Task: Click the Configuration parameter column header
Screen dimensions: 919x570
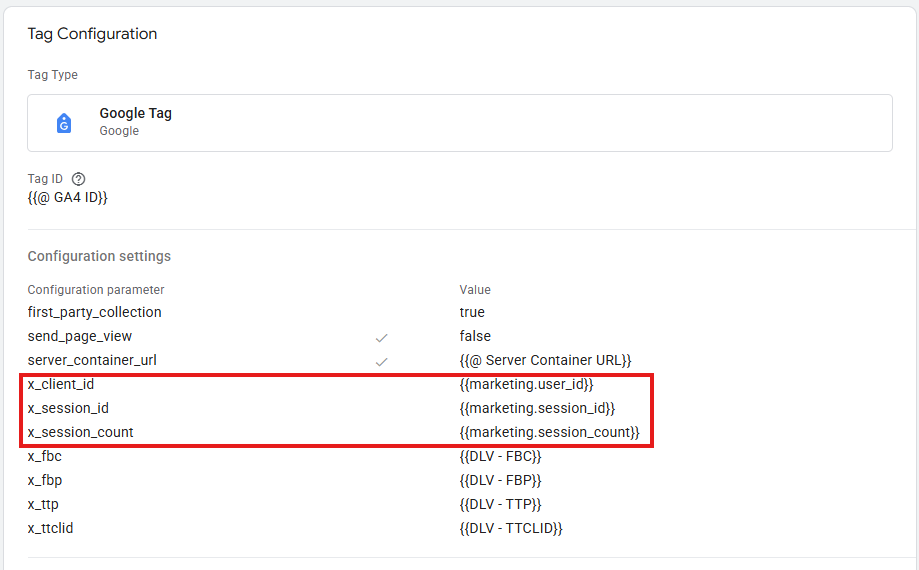Action: 96,290
